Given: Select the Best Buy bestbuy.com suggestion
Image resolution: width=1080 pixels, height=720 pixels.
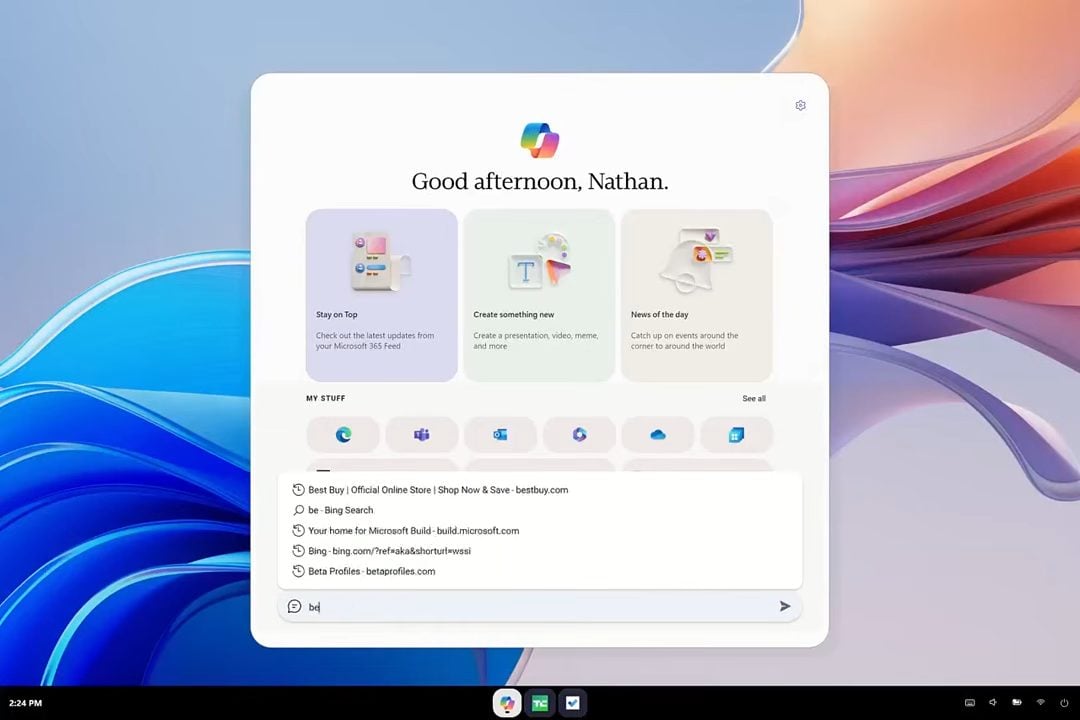Looking at the screenshot, I should tap(540, 490).
